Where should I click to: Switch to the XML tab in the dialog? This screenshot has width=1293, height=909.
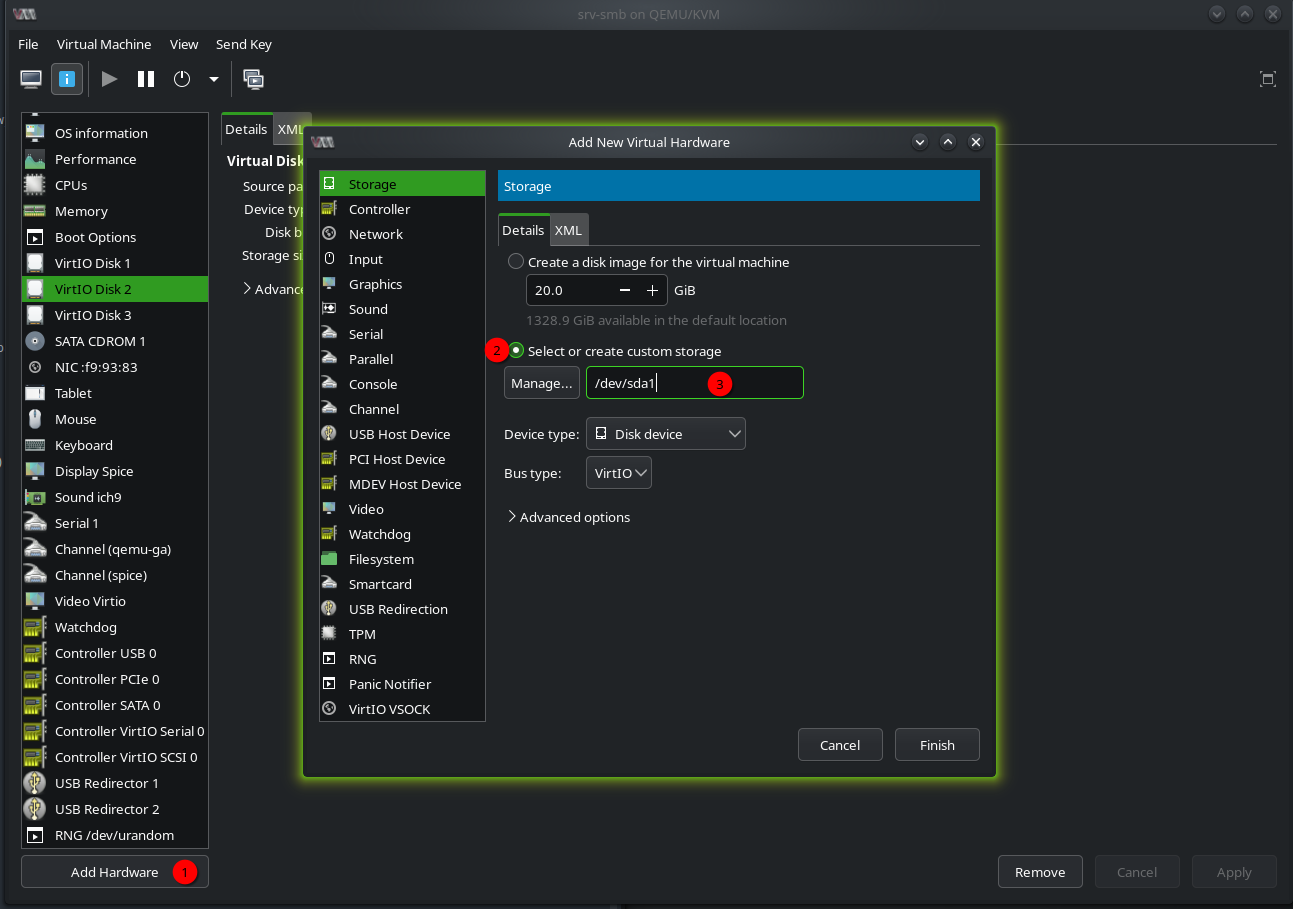pyautogui.click(x=568, y=229)
